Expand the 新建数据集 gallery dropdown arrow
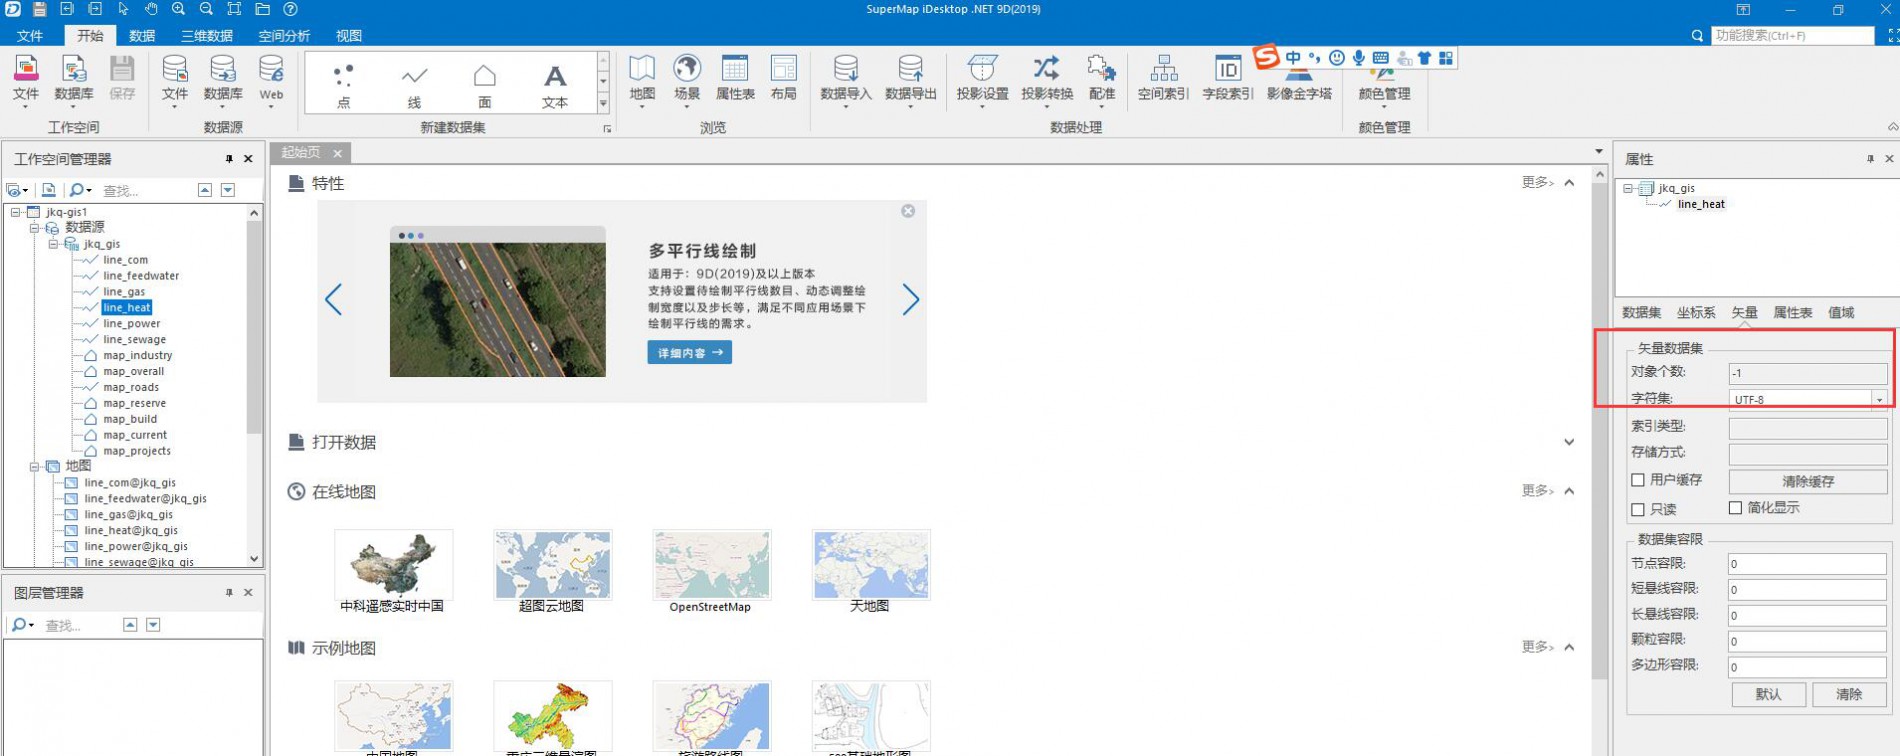Screen dimensions: 1900x756 (603, 104)
